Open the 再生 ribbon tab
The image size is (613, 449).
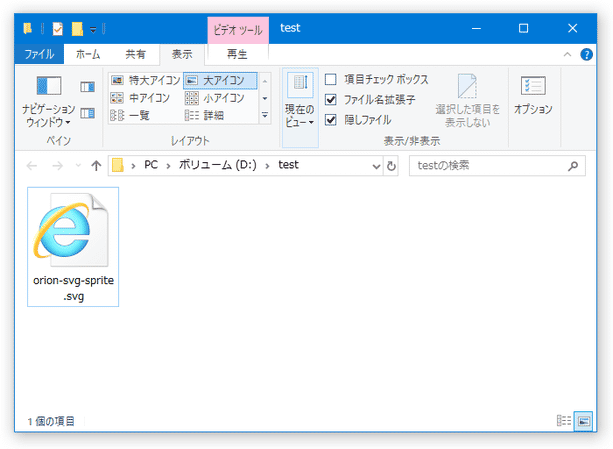[x=237, y=54]
